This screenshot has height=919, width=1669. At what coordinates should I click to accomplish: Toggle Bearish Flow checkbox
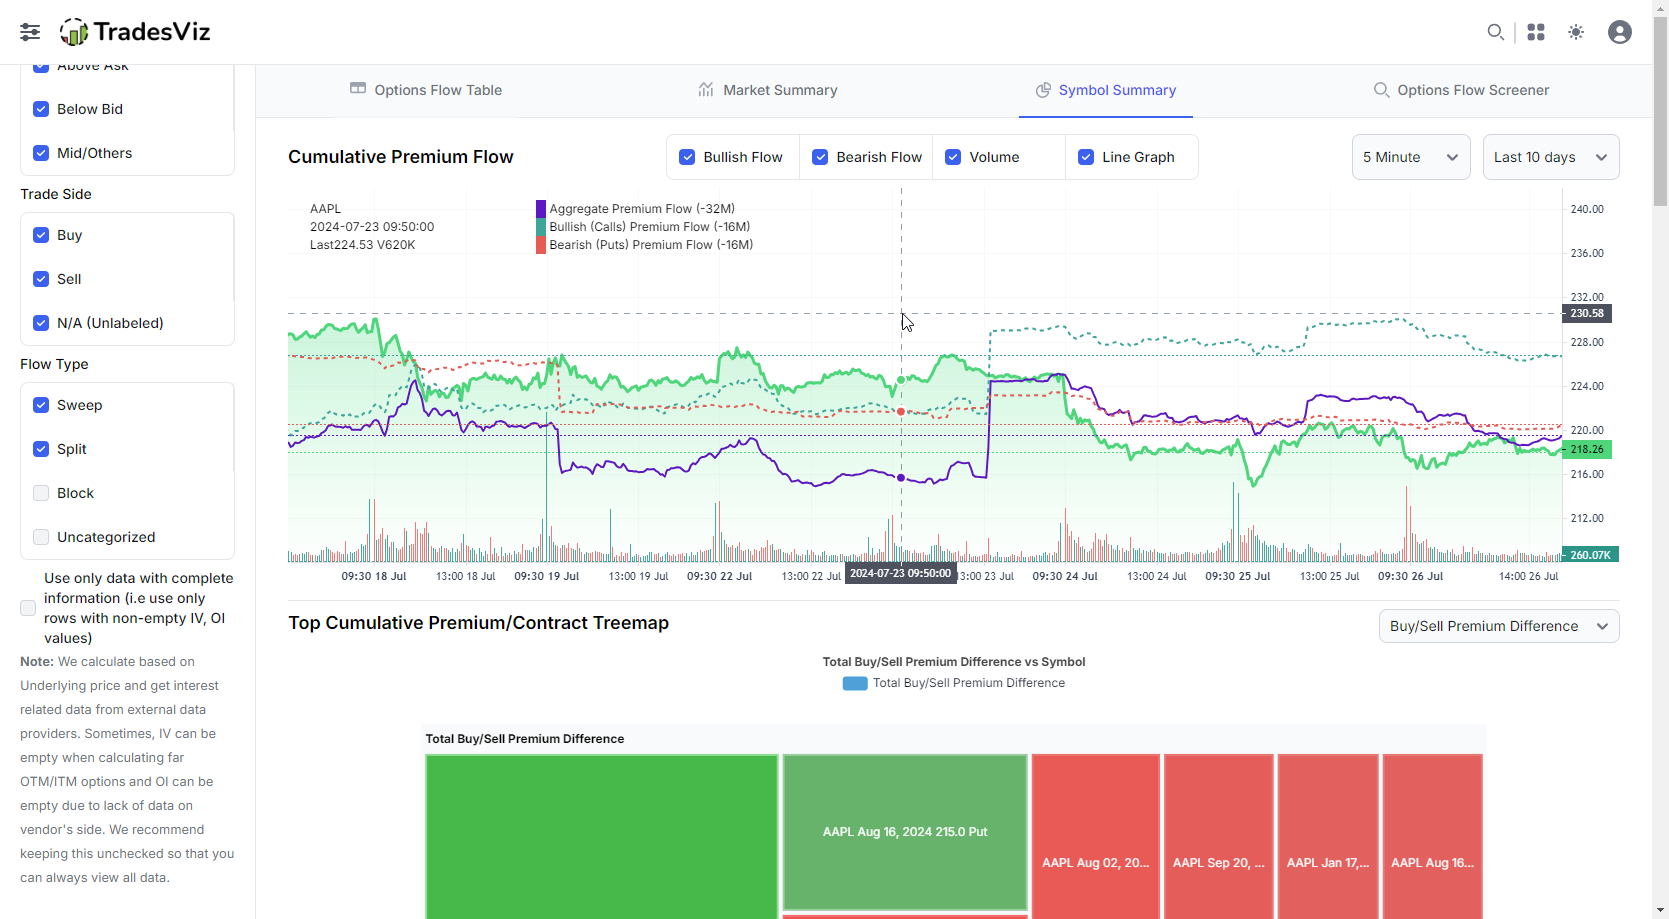tap(820, 157)
